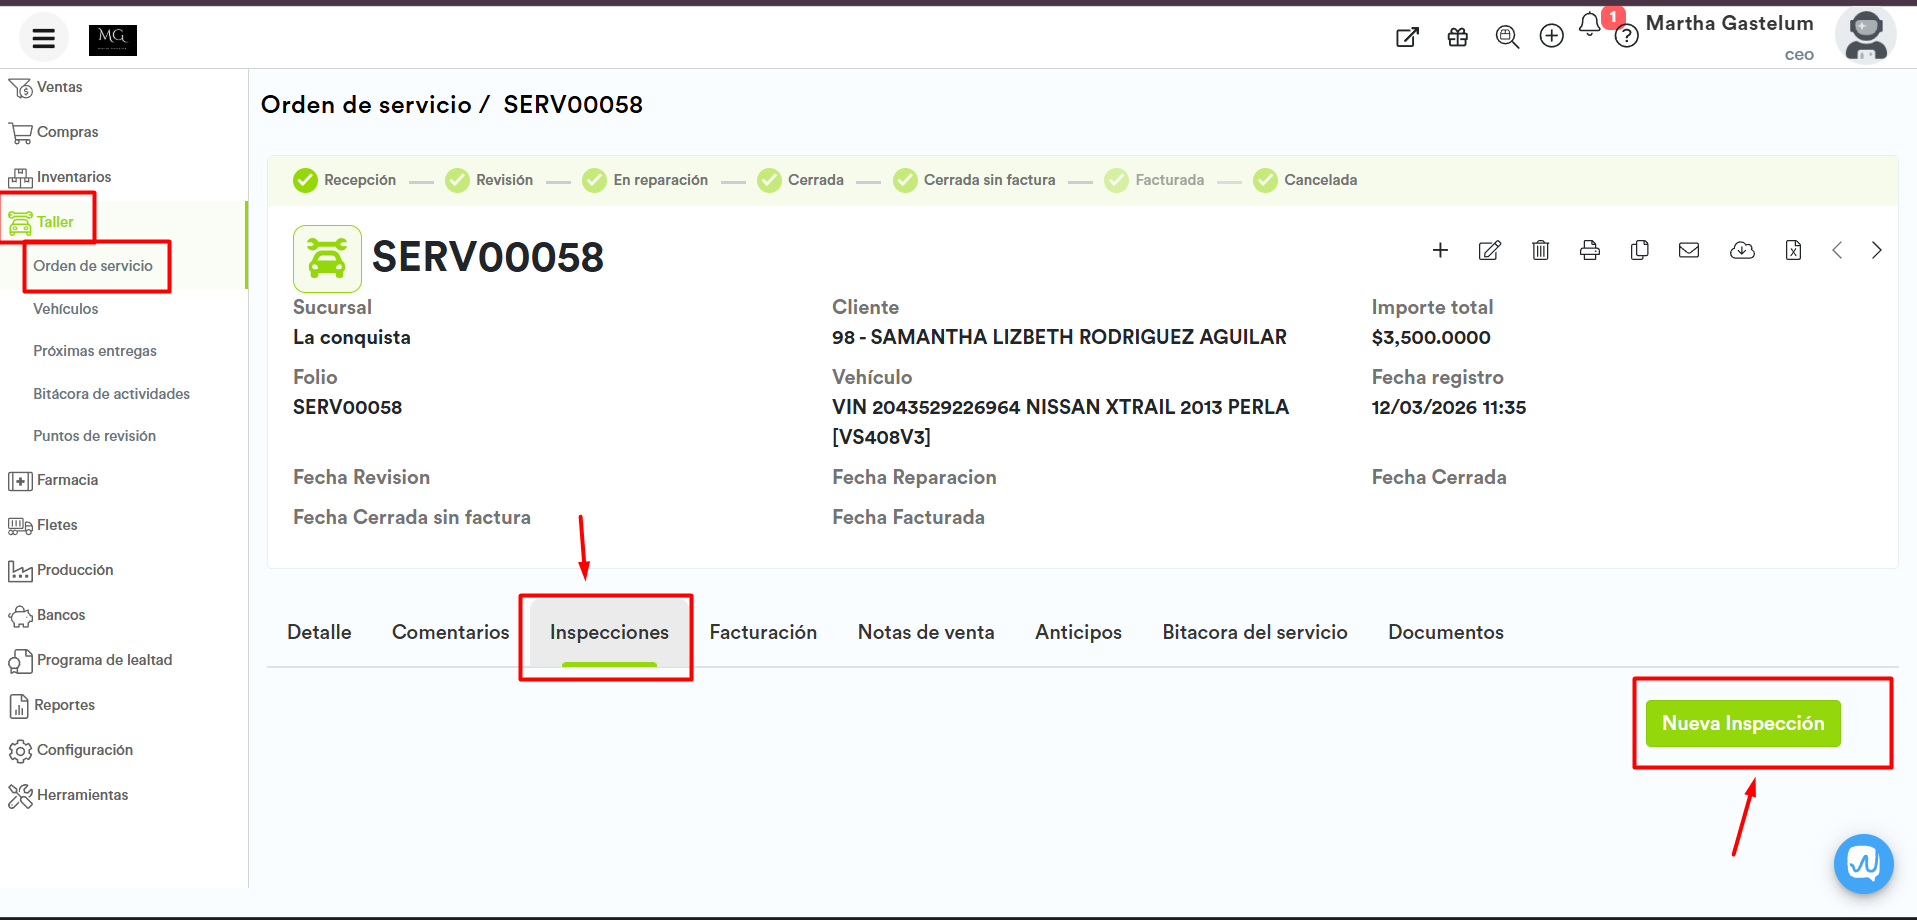The image size is (1917, 920).
Task: Export the order to Excel file icon
Action: coord(1793,250)
